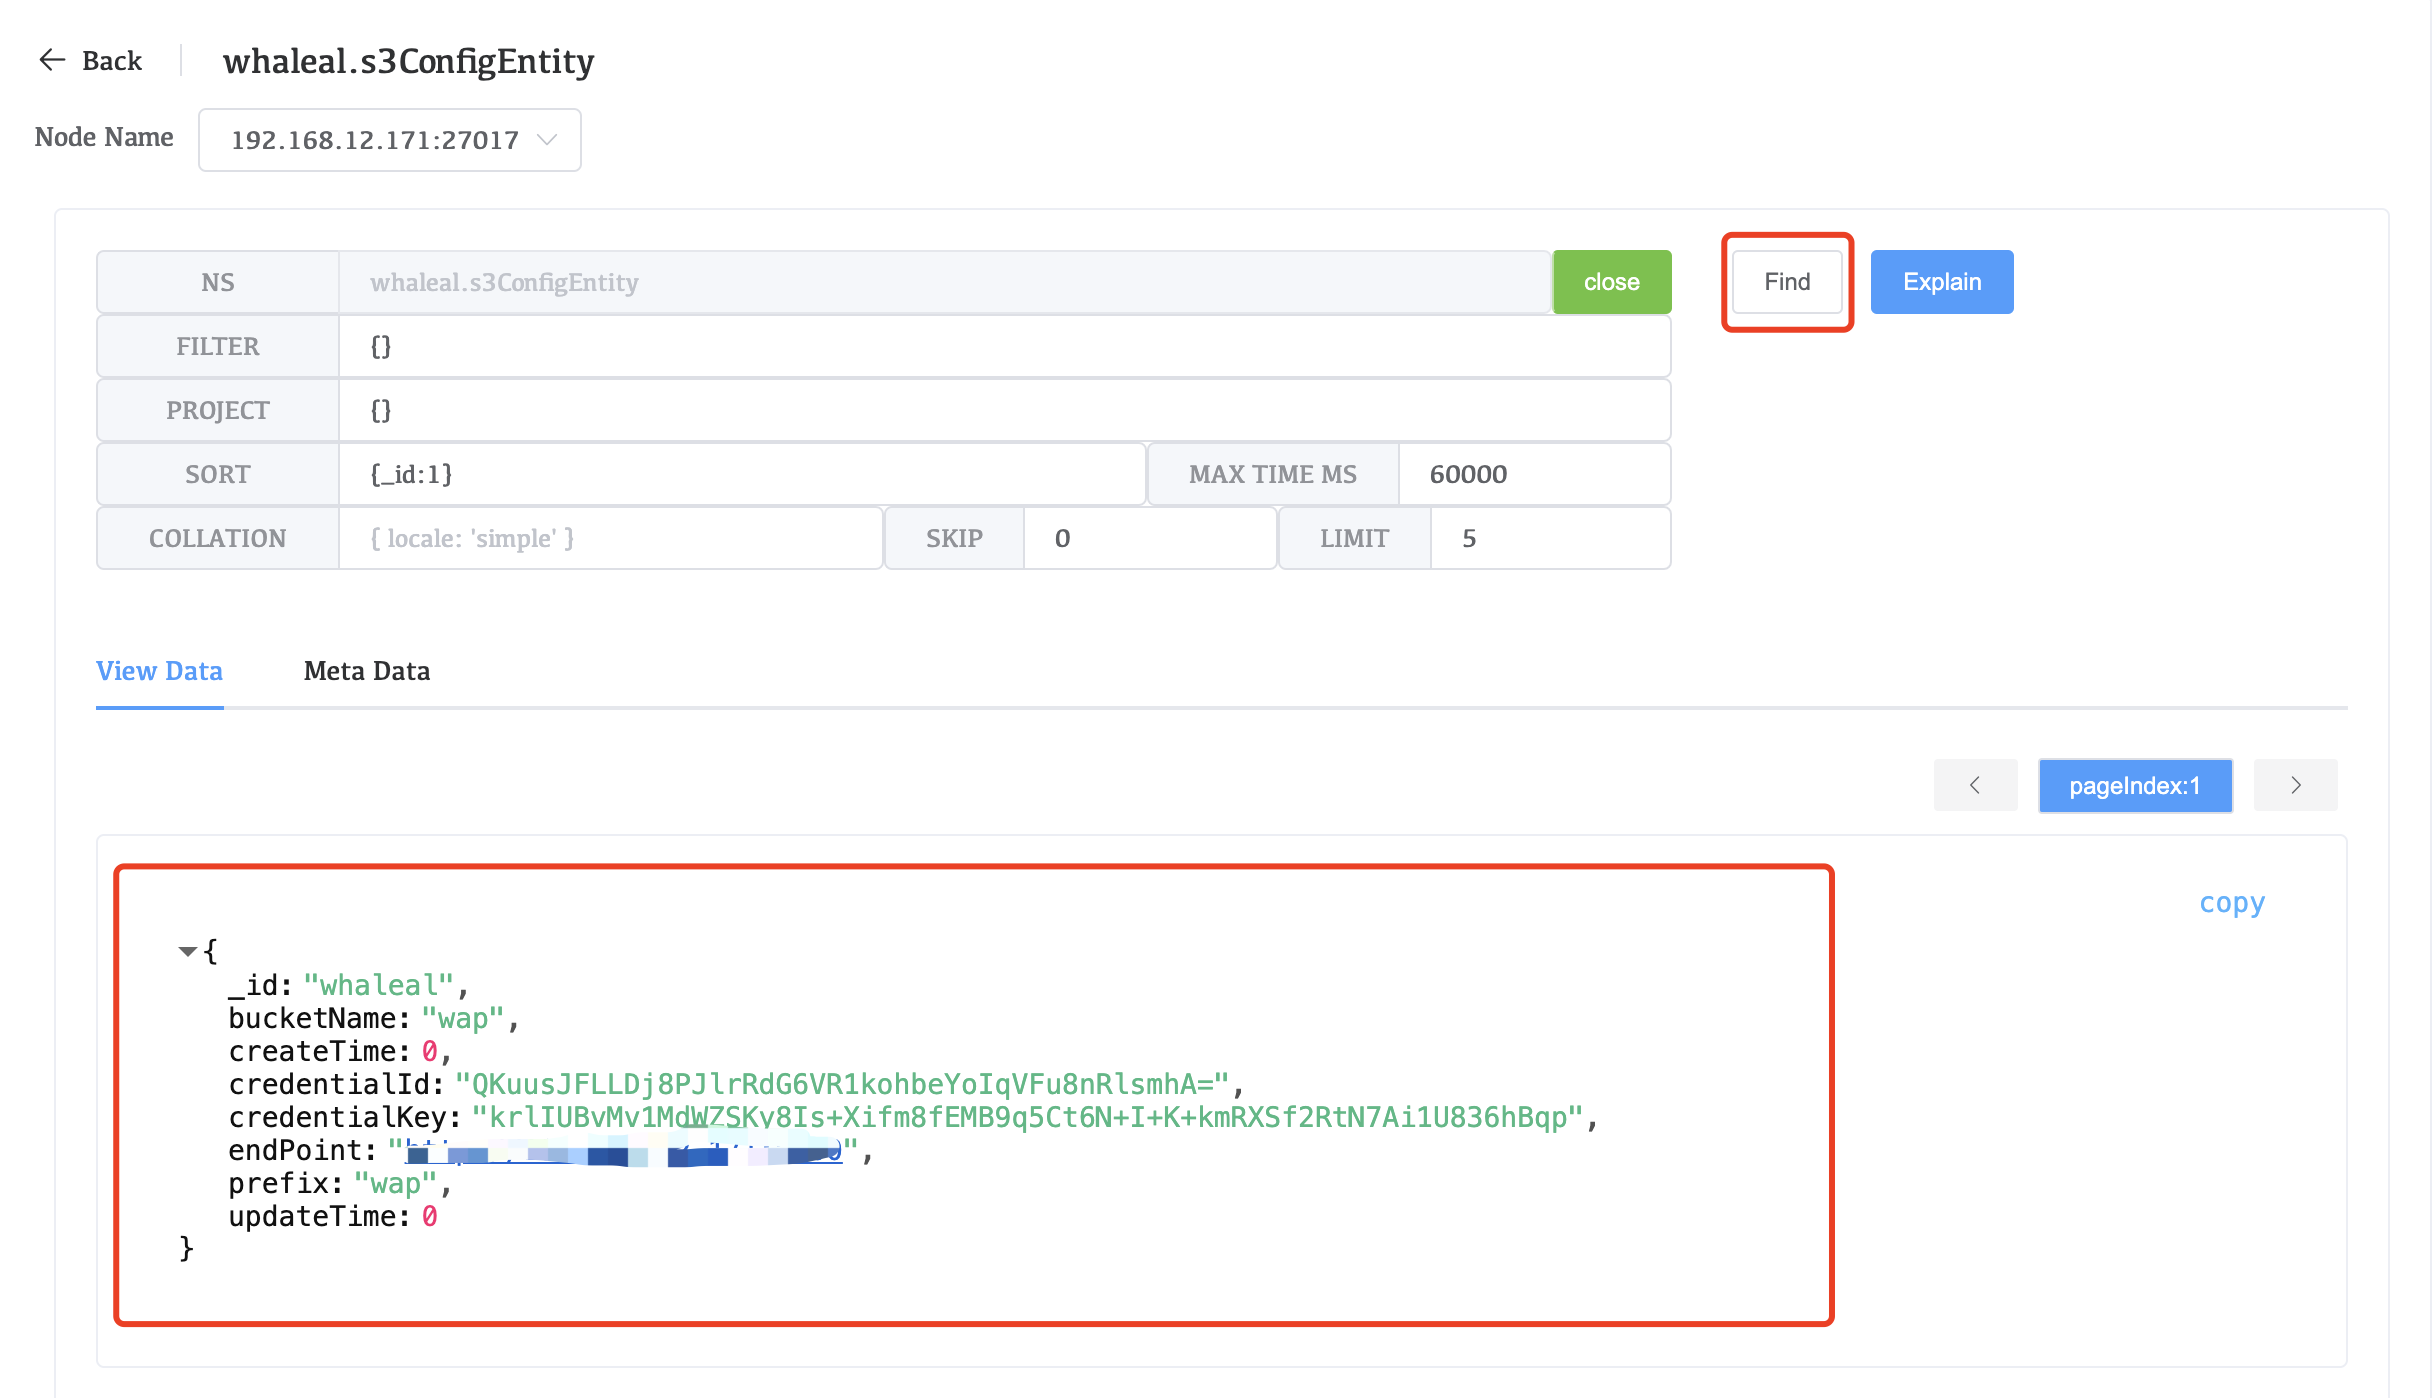Click the endPoint field name
The image size is (2432, 1398).
tap(303, 1151)
